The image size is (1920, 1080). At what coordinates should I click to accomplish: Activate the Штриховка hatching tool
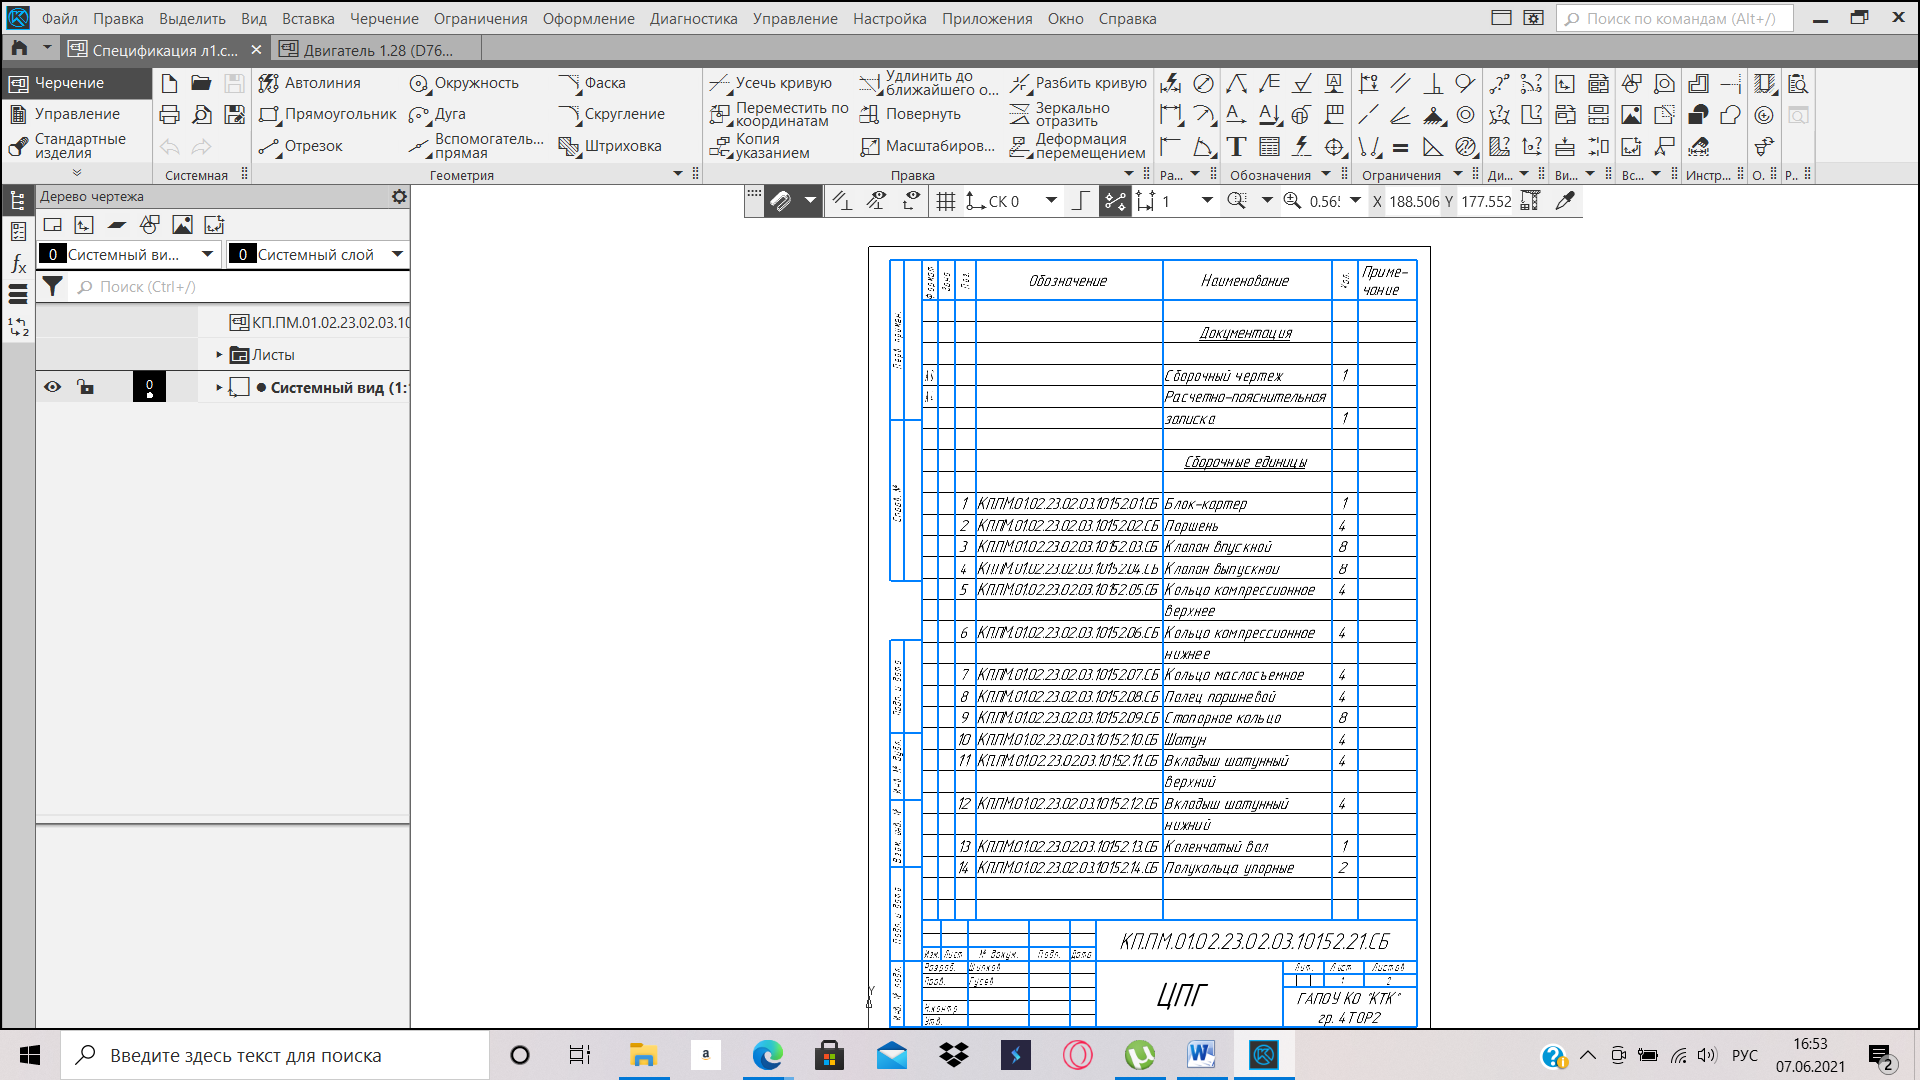click(x=611, y=146)
